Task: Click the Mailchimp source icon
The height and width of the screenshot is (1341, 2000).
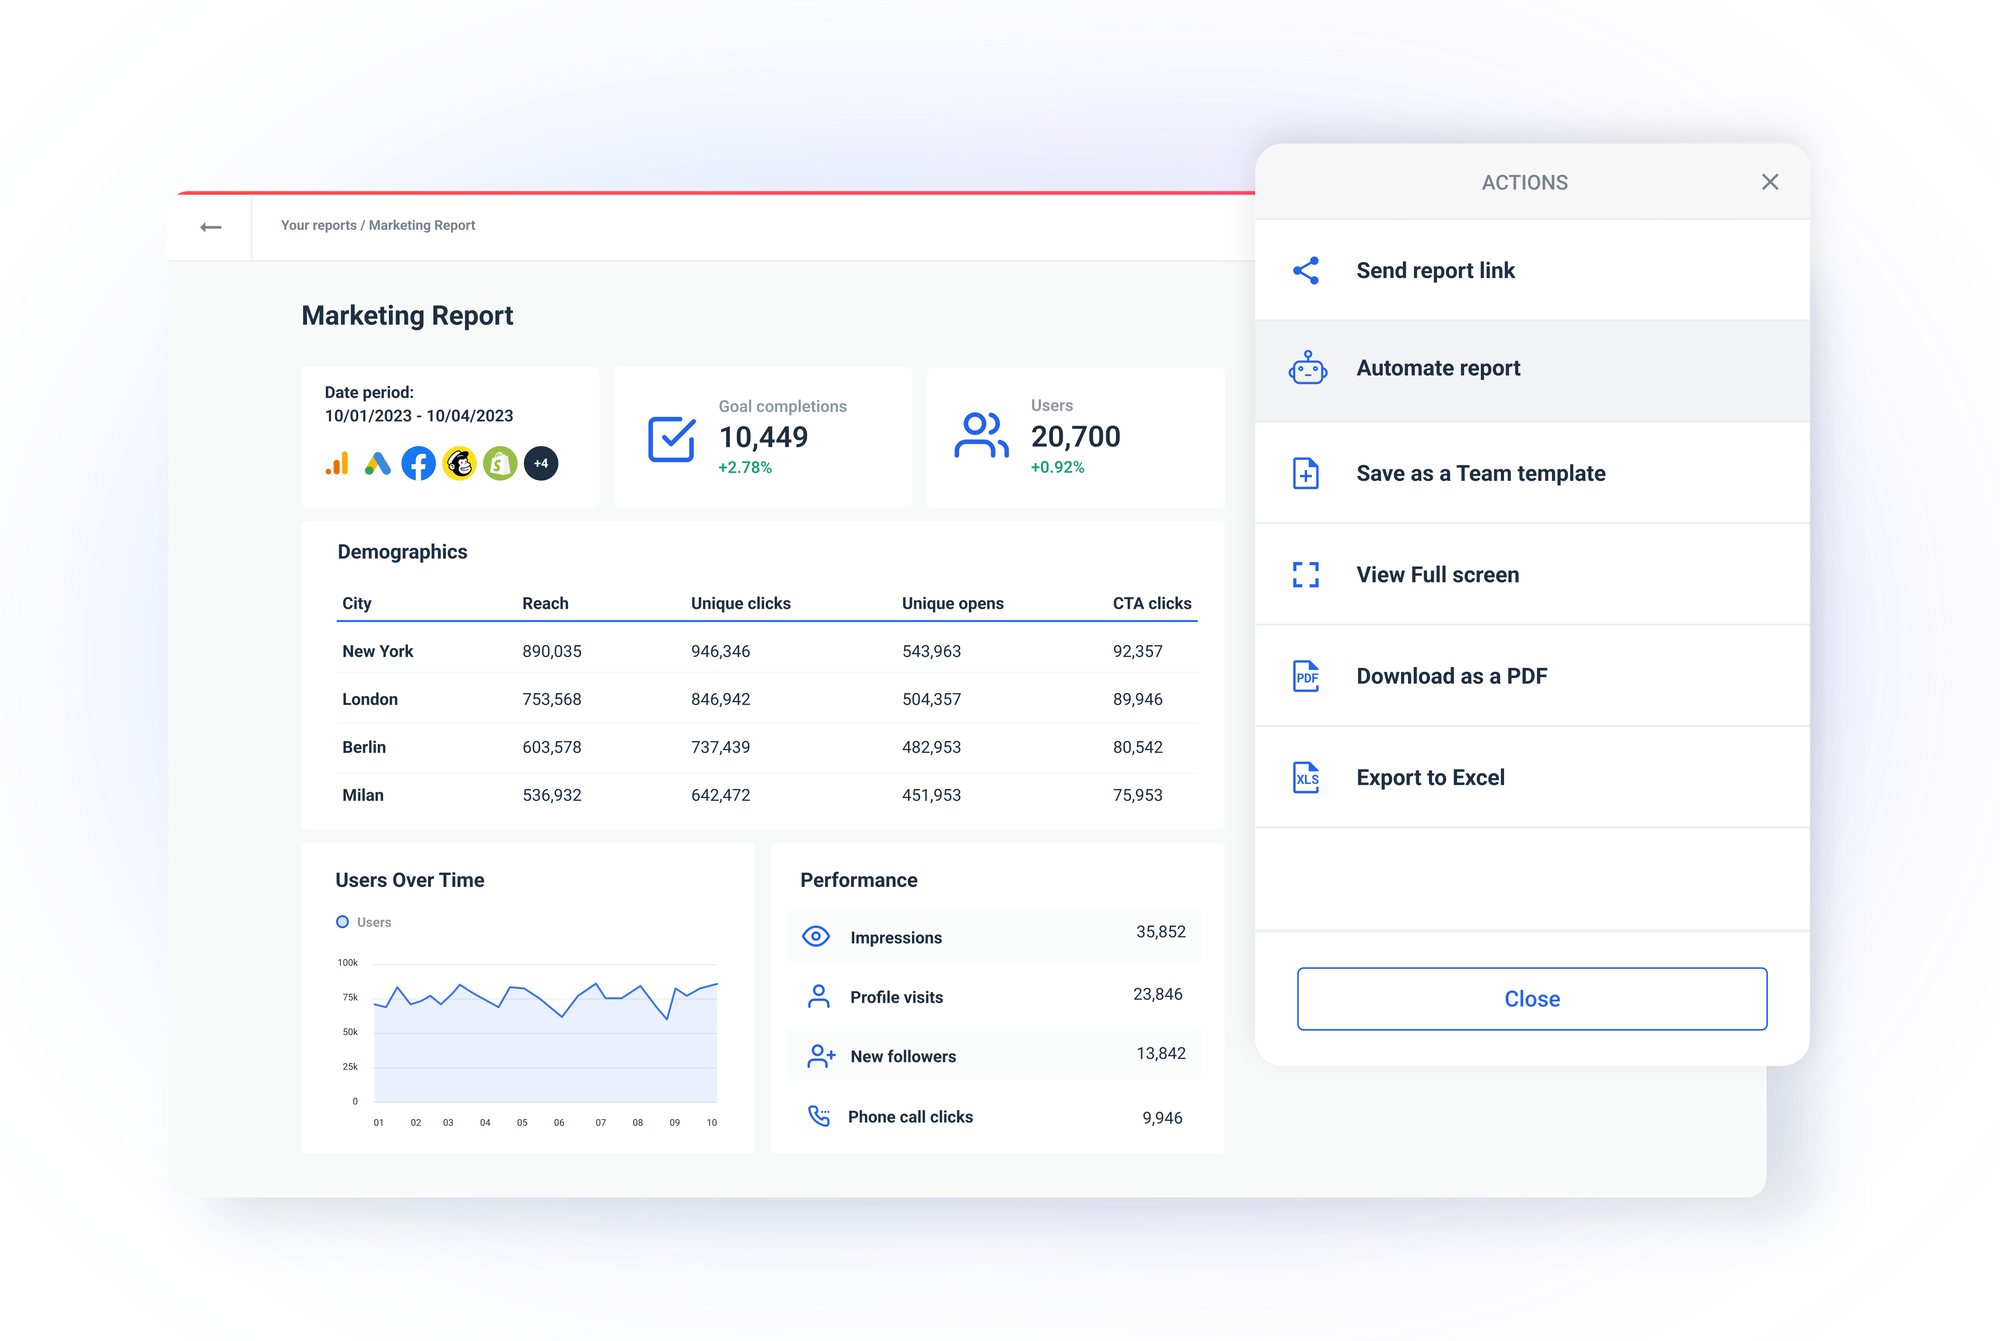Action: [x=459, y=463]
